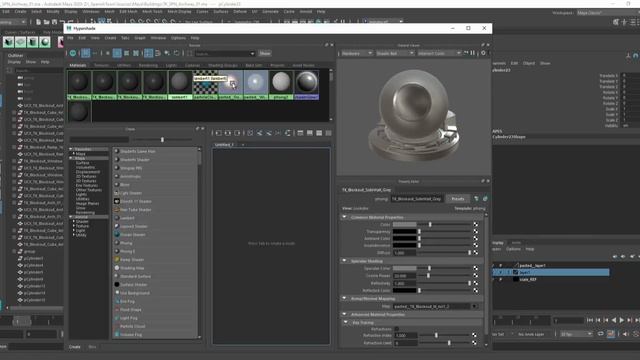Open the Shader Ball geometry dropdown
Screen dimensions: 640x360
[395, 53]
